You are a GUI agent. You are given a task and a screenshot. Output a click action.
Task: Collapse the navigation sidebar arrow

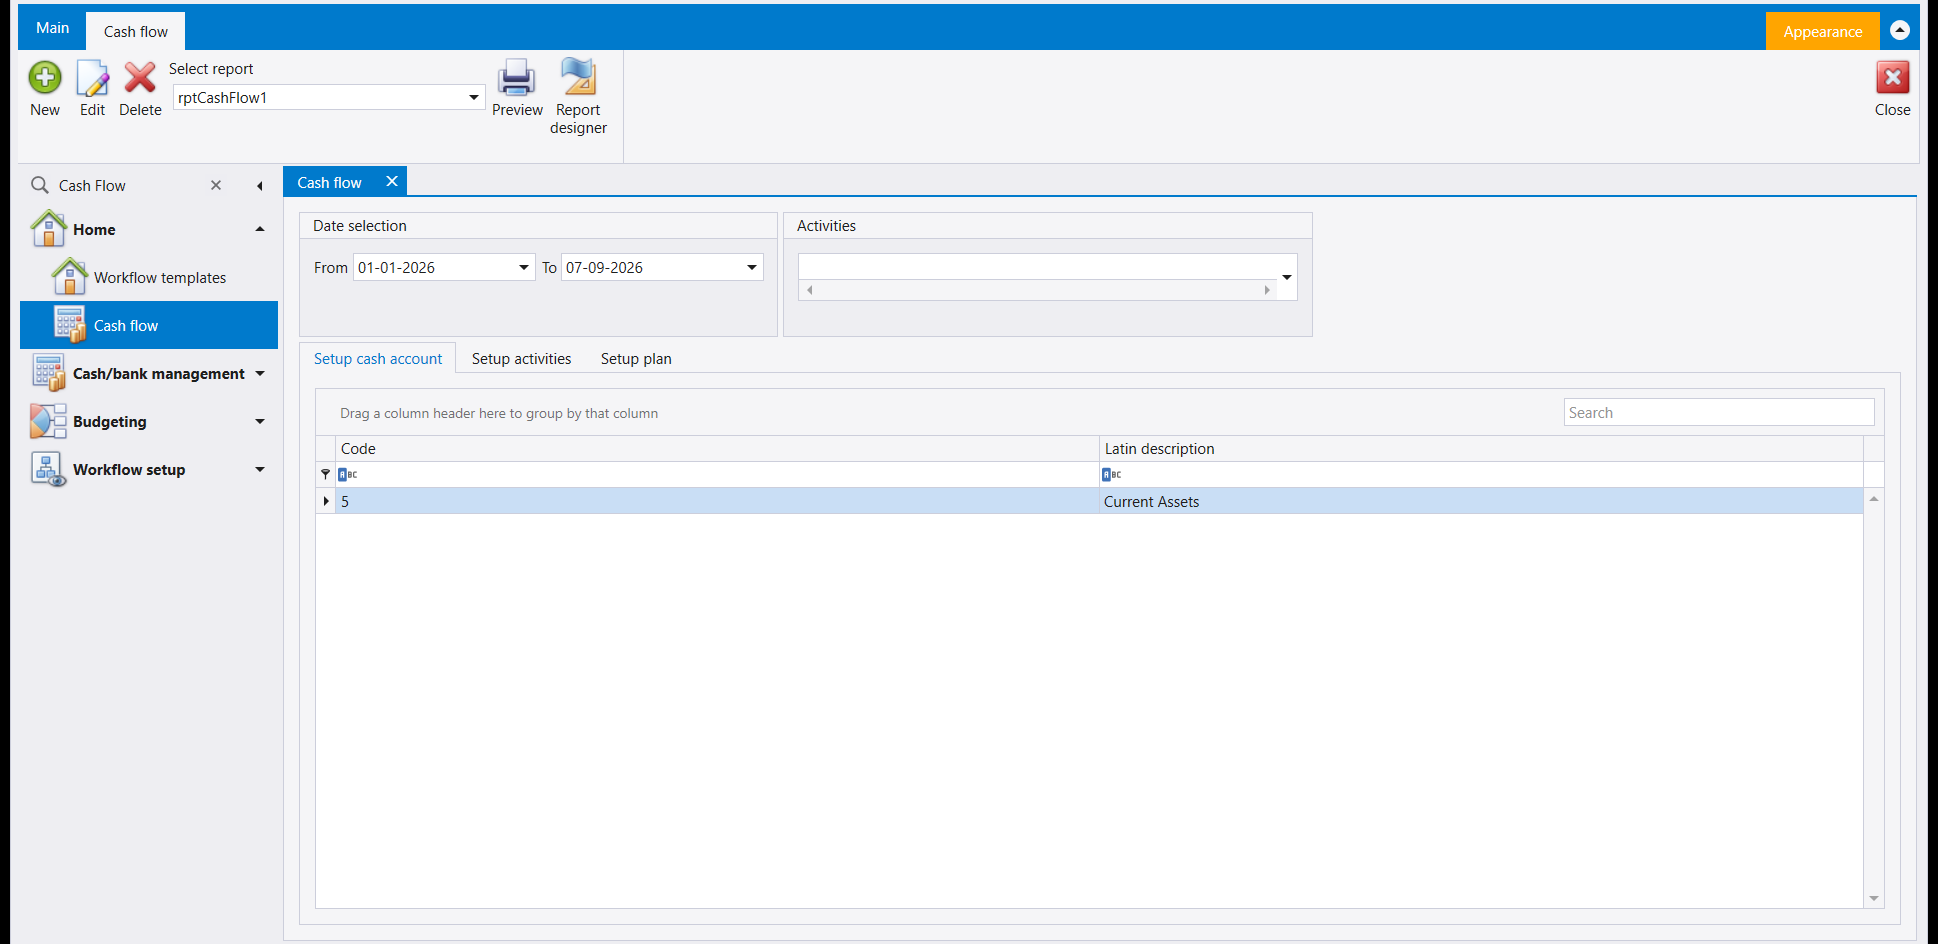coord(260,186)
